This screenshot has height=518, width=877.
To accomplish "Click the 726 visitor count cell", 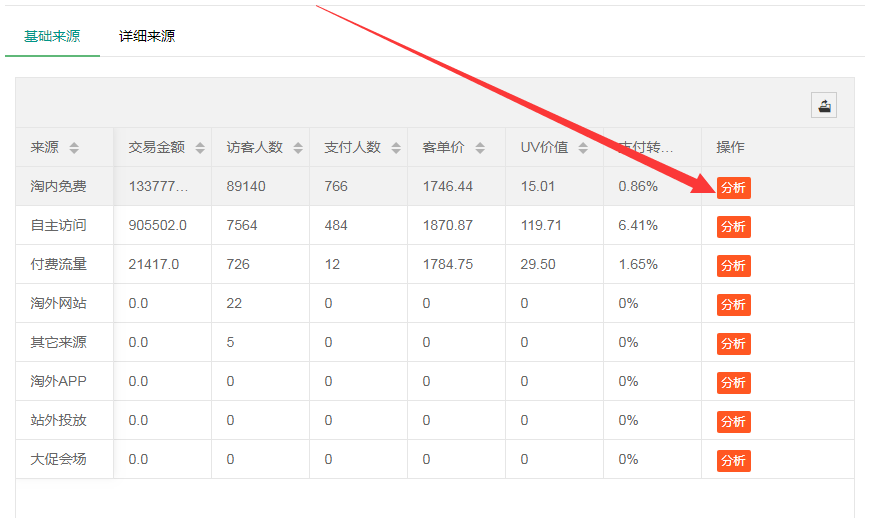I will pos(261,264).
